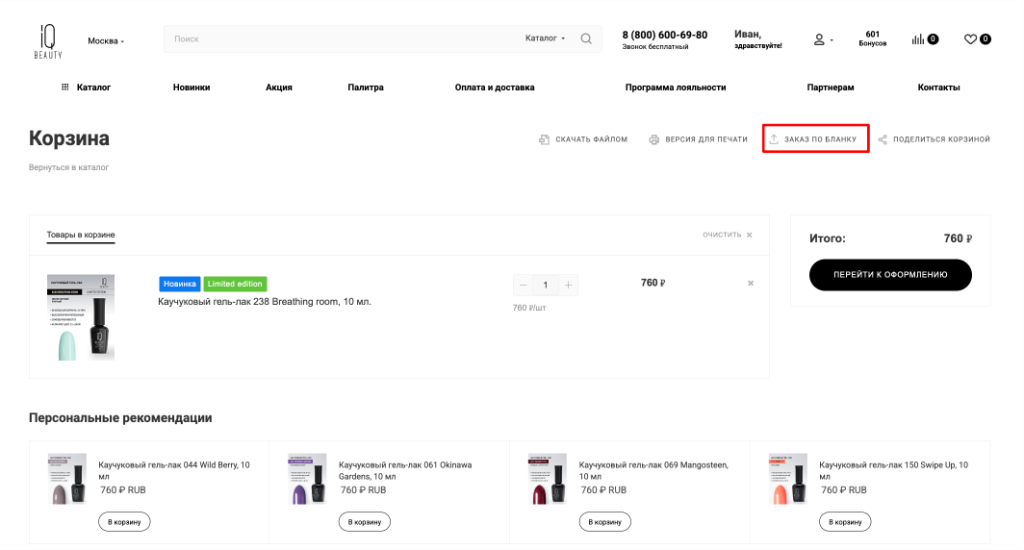This screenshot has width=1024, height=550.
Task: Open the 069 Mangosteen thumbnail
Action: 547,479
